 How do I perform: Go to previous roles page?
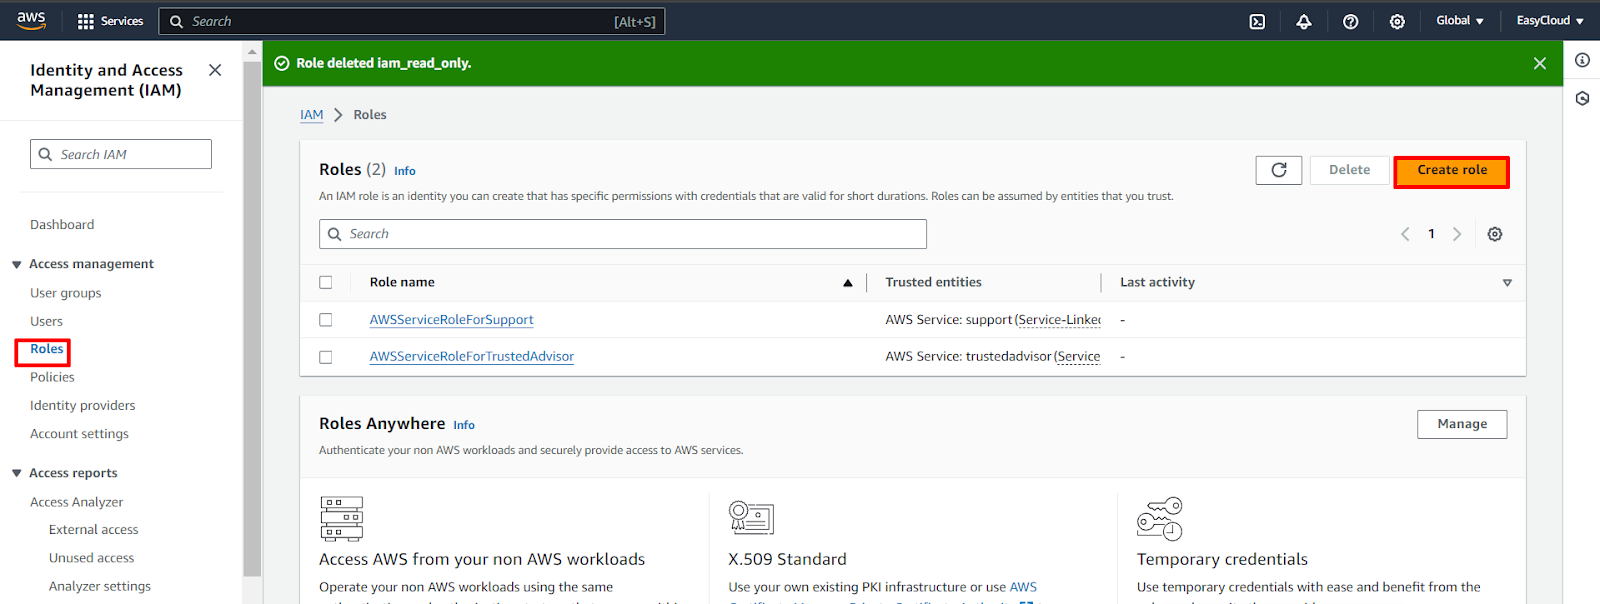(x=1405, y=234)
